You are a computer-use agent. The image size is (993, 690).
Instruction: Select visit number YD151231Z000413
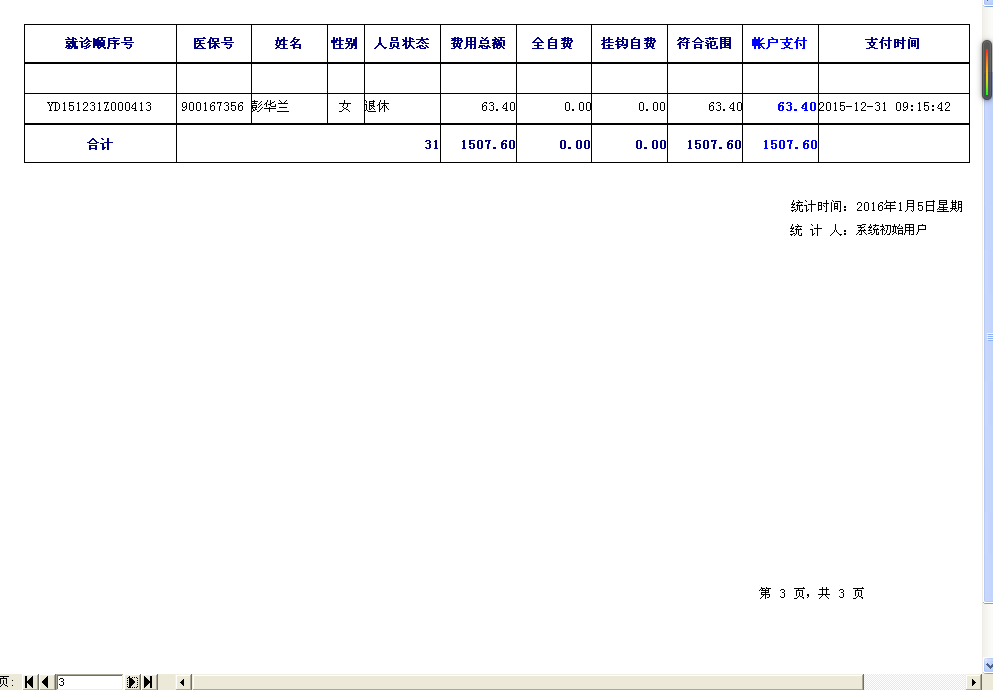tap(99, 107)
